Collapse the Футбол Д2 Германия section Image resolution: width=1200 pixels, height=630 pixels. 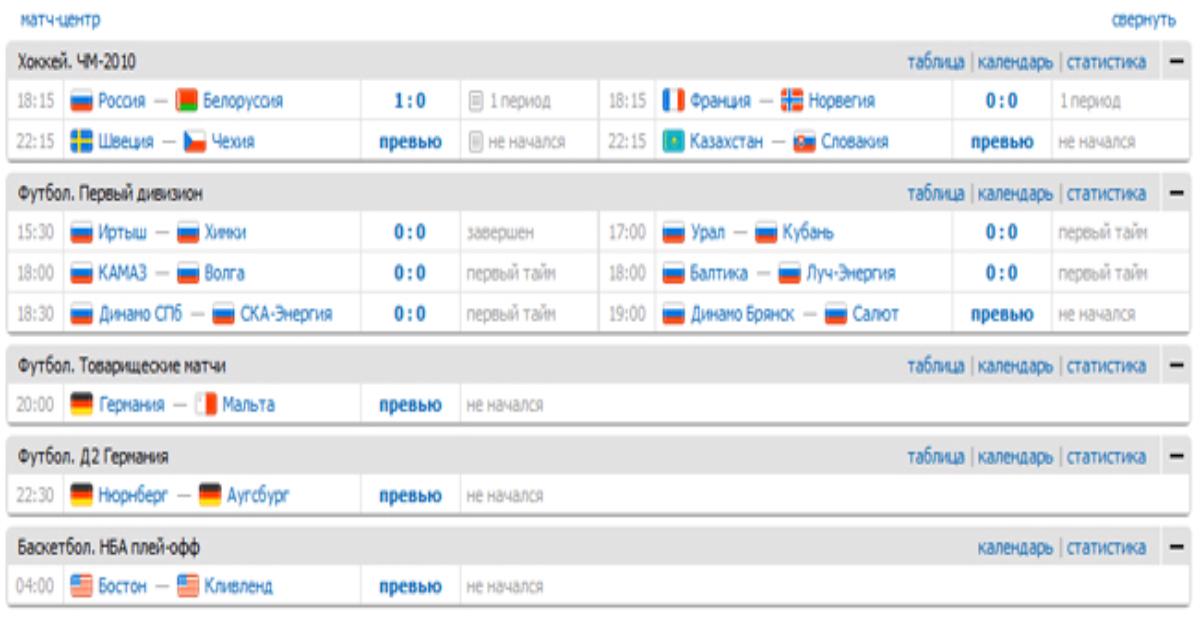(x=1176, y=457)
